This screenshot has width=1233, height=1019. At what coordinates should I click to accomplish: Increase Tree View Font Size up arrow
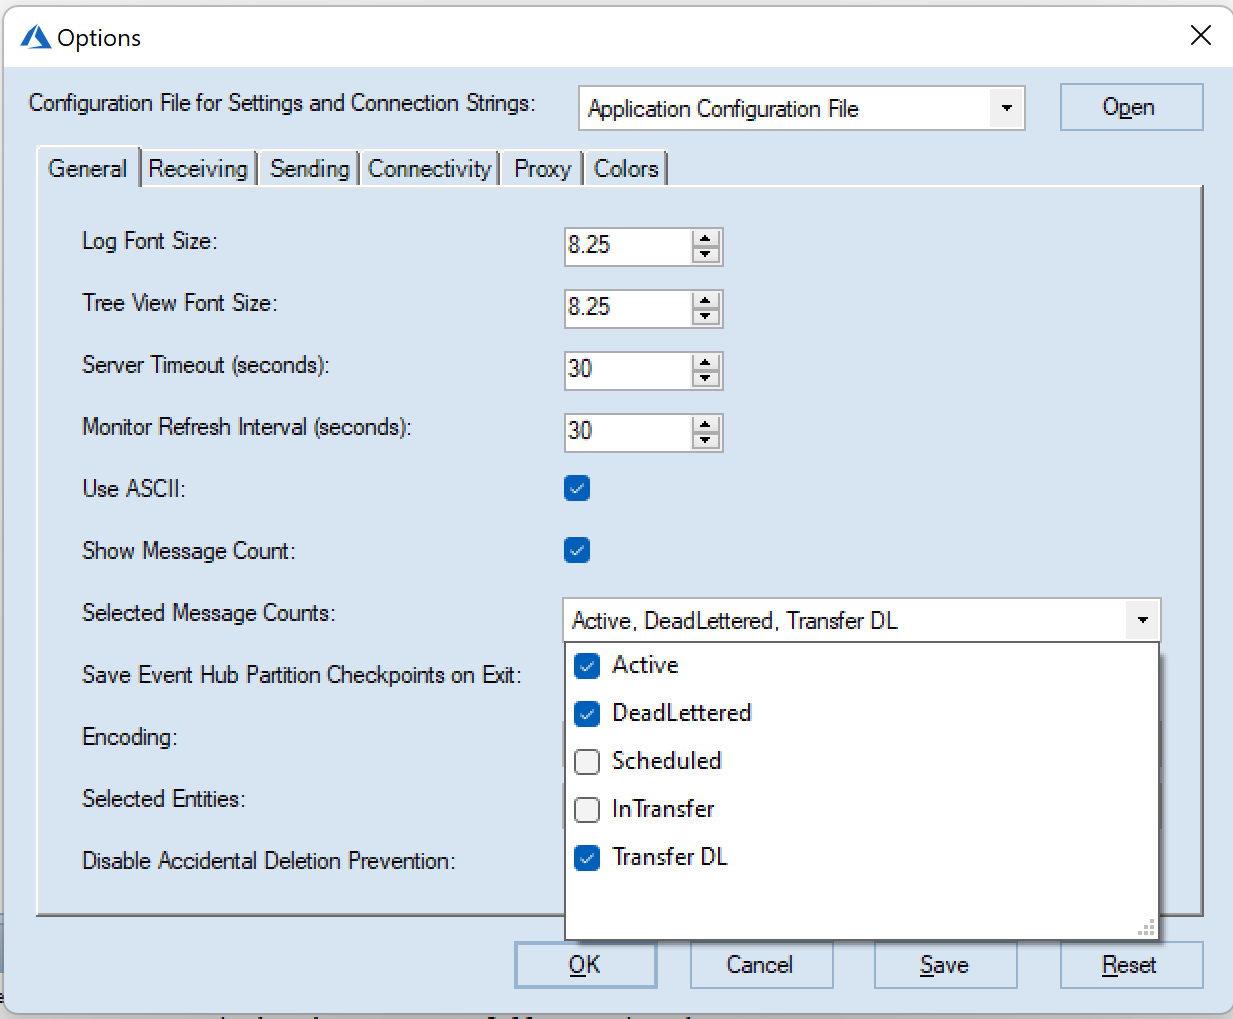coord(706,301)
